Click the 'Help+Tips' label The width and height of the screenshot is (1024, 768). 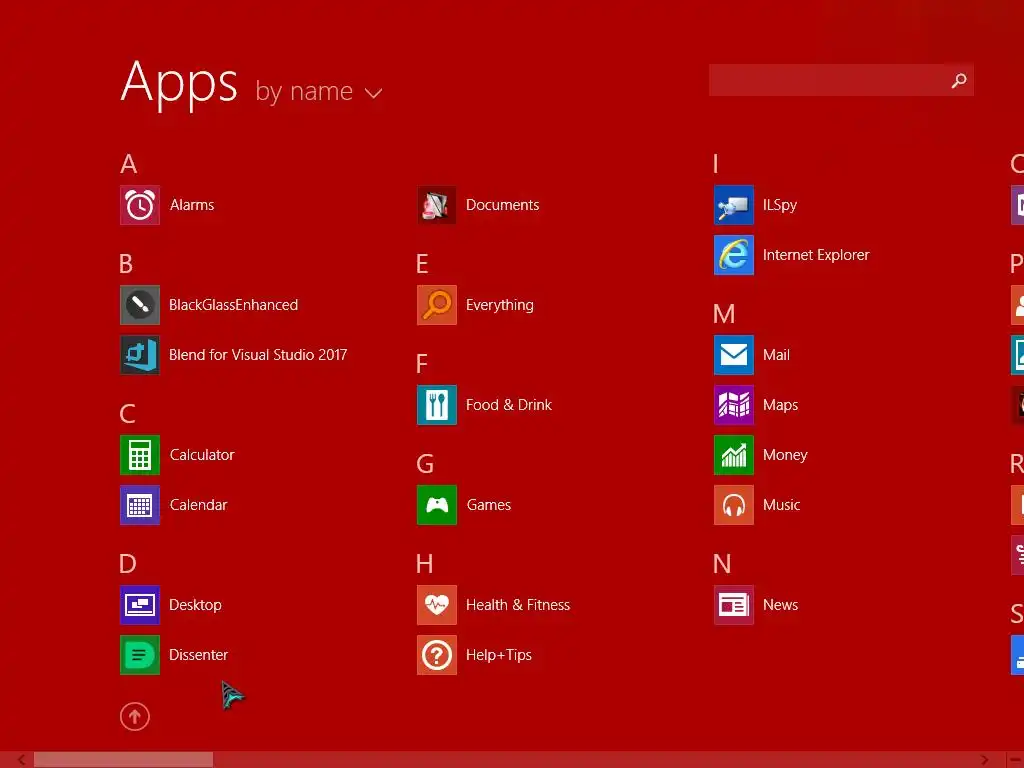[499, 655]
